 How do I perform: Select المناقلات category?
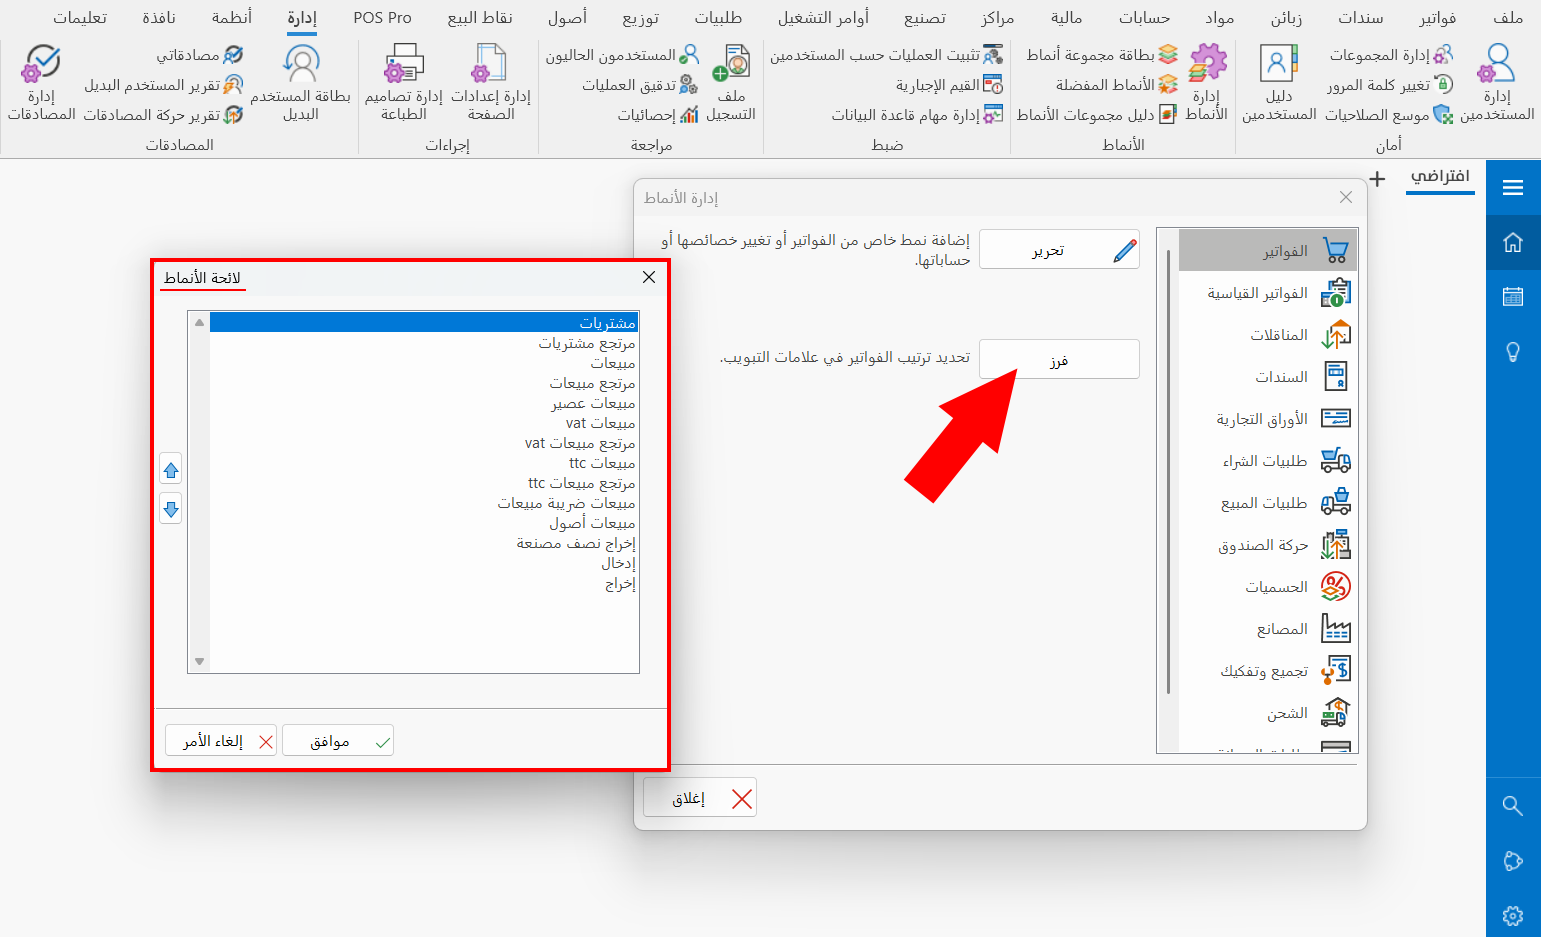pos(1267,335)
